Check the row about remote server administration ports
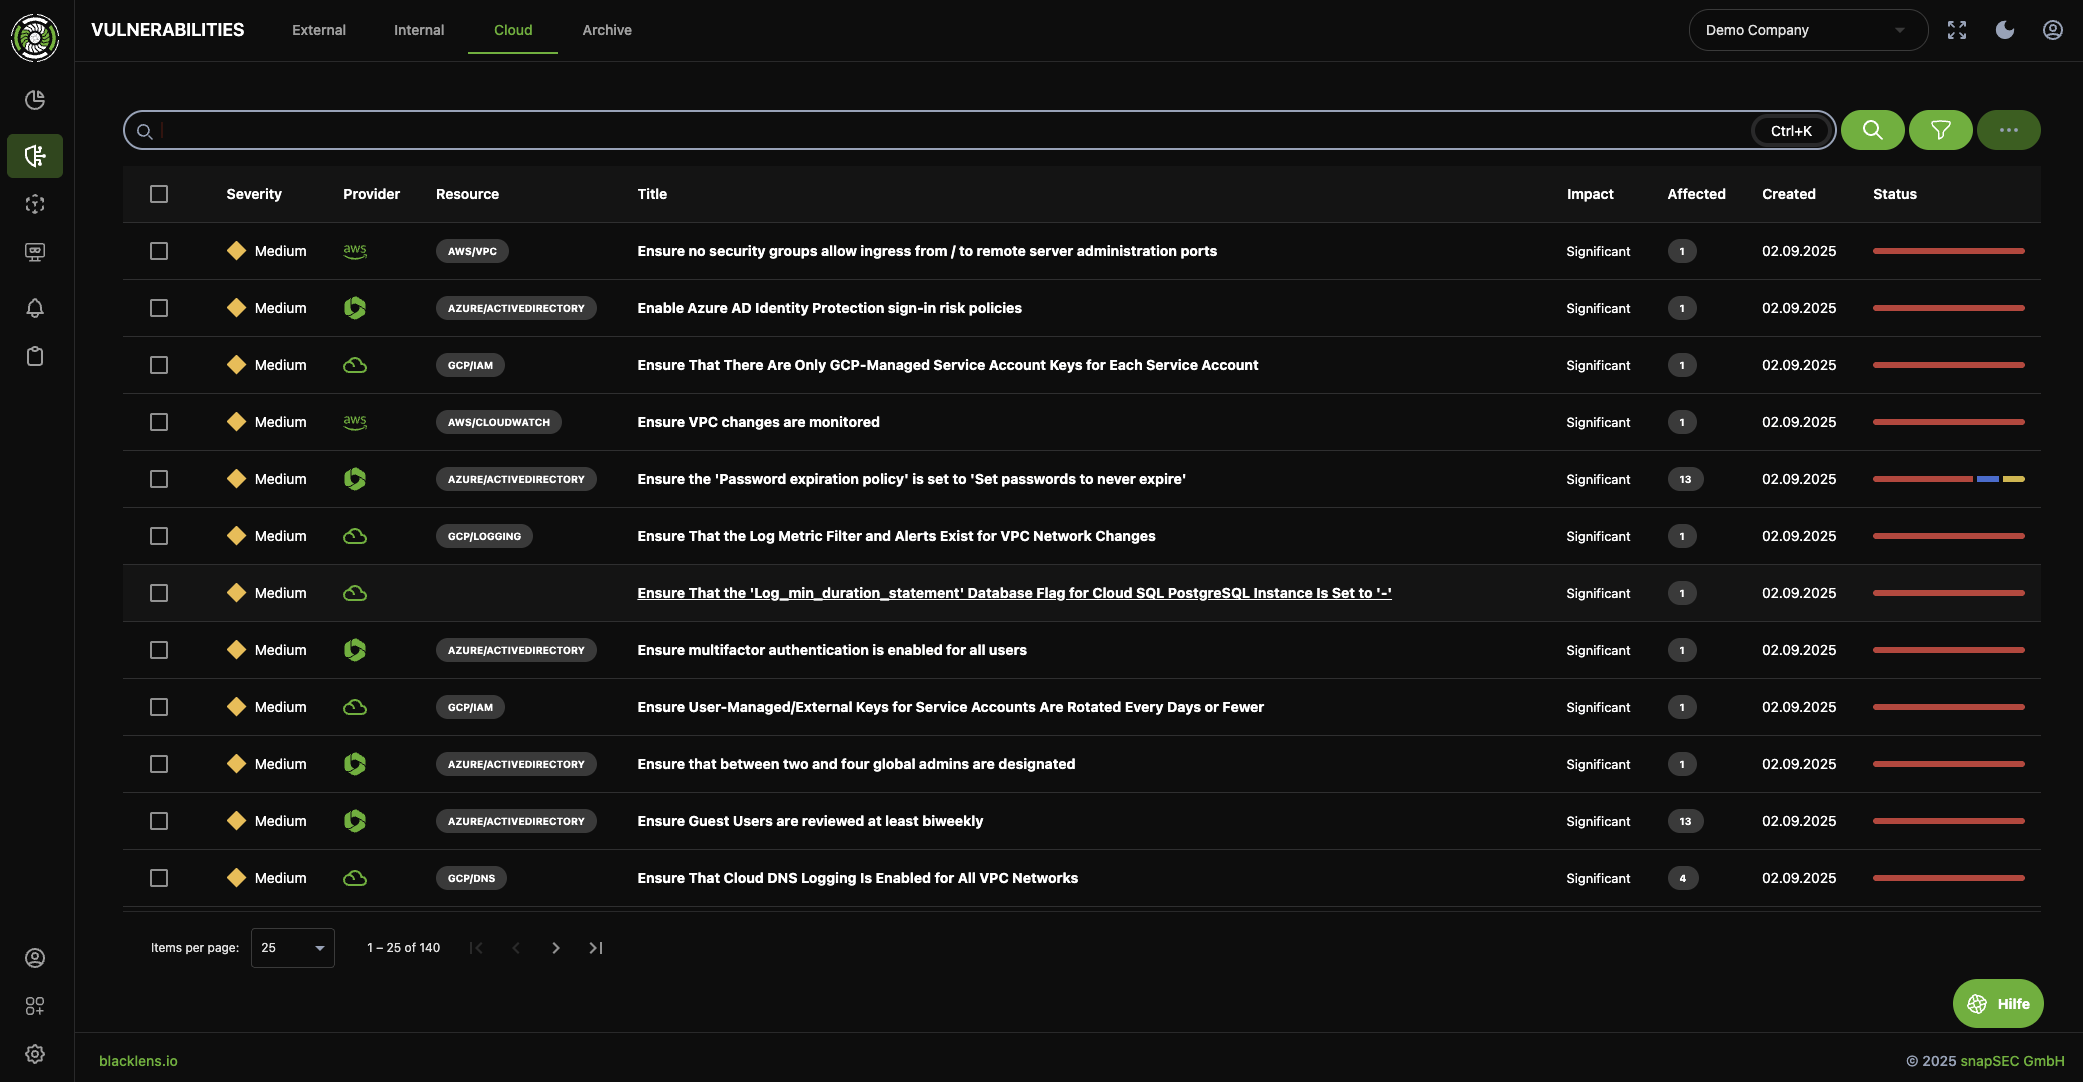This screenshot has width=2083, height=1082. [159, 251]
